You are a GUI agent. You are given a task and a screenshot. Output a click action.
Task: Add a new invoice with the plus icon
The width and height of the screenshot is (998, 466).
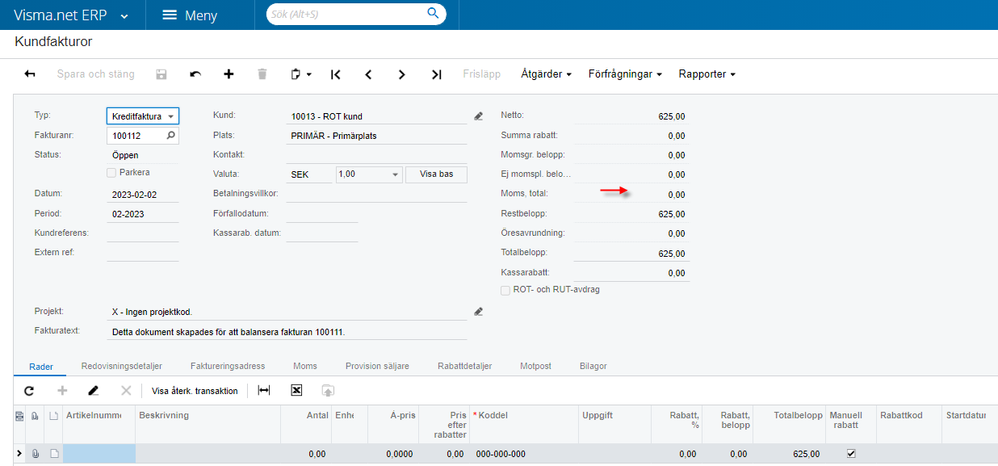coord(228,74)
